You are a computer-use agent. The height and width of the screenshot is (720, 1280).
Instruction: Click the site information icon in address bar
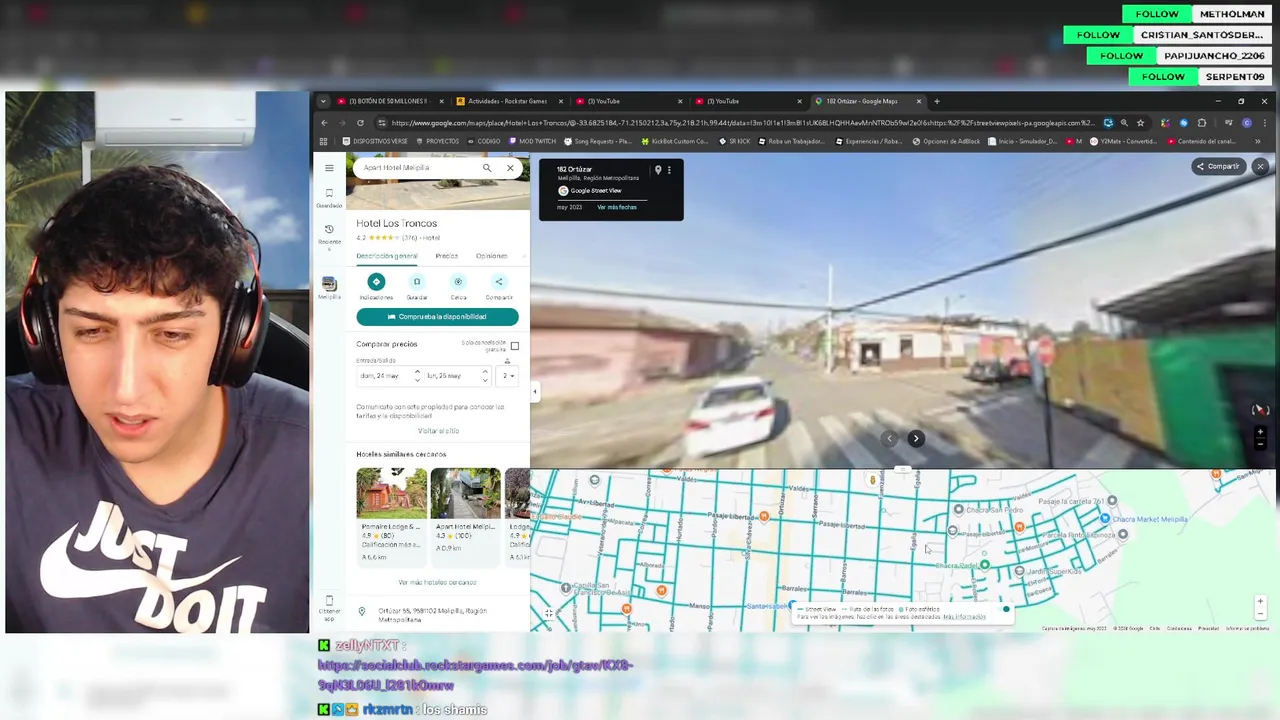383,123
